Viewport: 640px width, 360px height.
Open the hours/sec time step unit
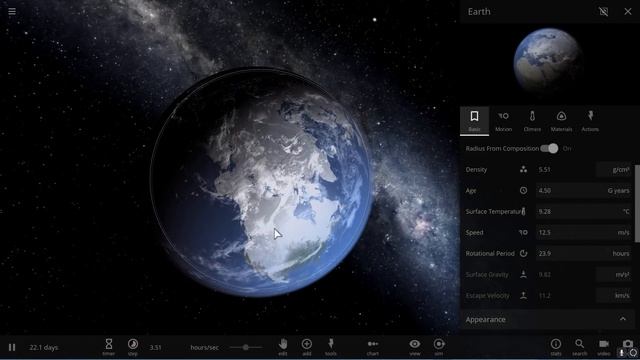tap(204, 347)
